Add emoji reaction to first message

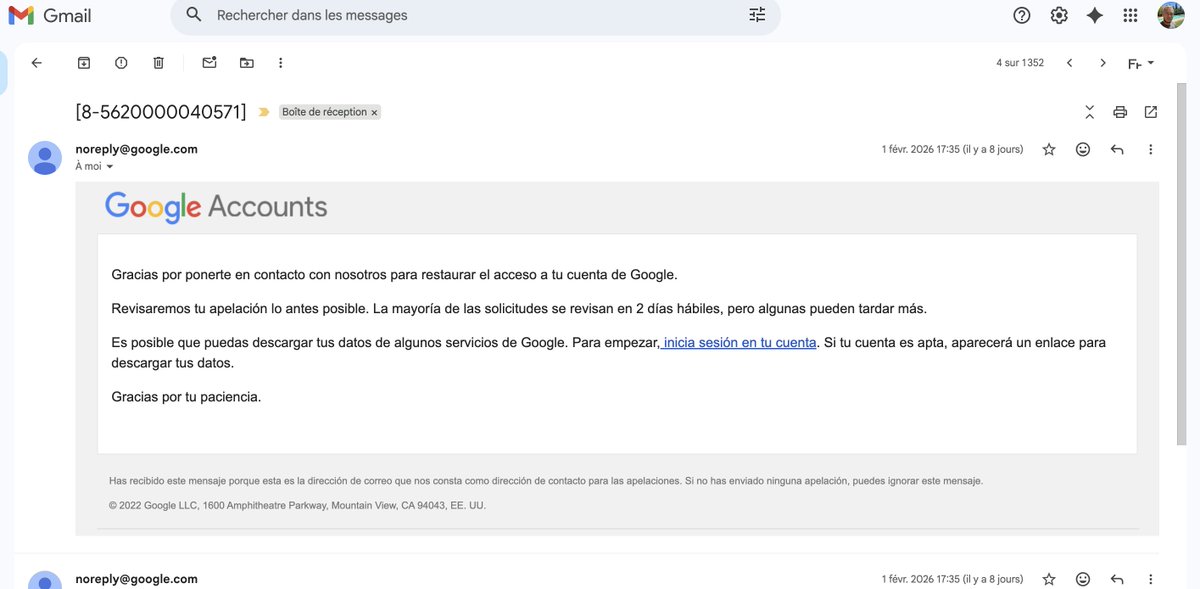click(x=1083, y=149)
